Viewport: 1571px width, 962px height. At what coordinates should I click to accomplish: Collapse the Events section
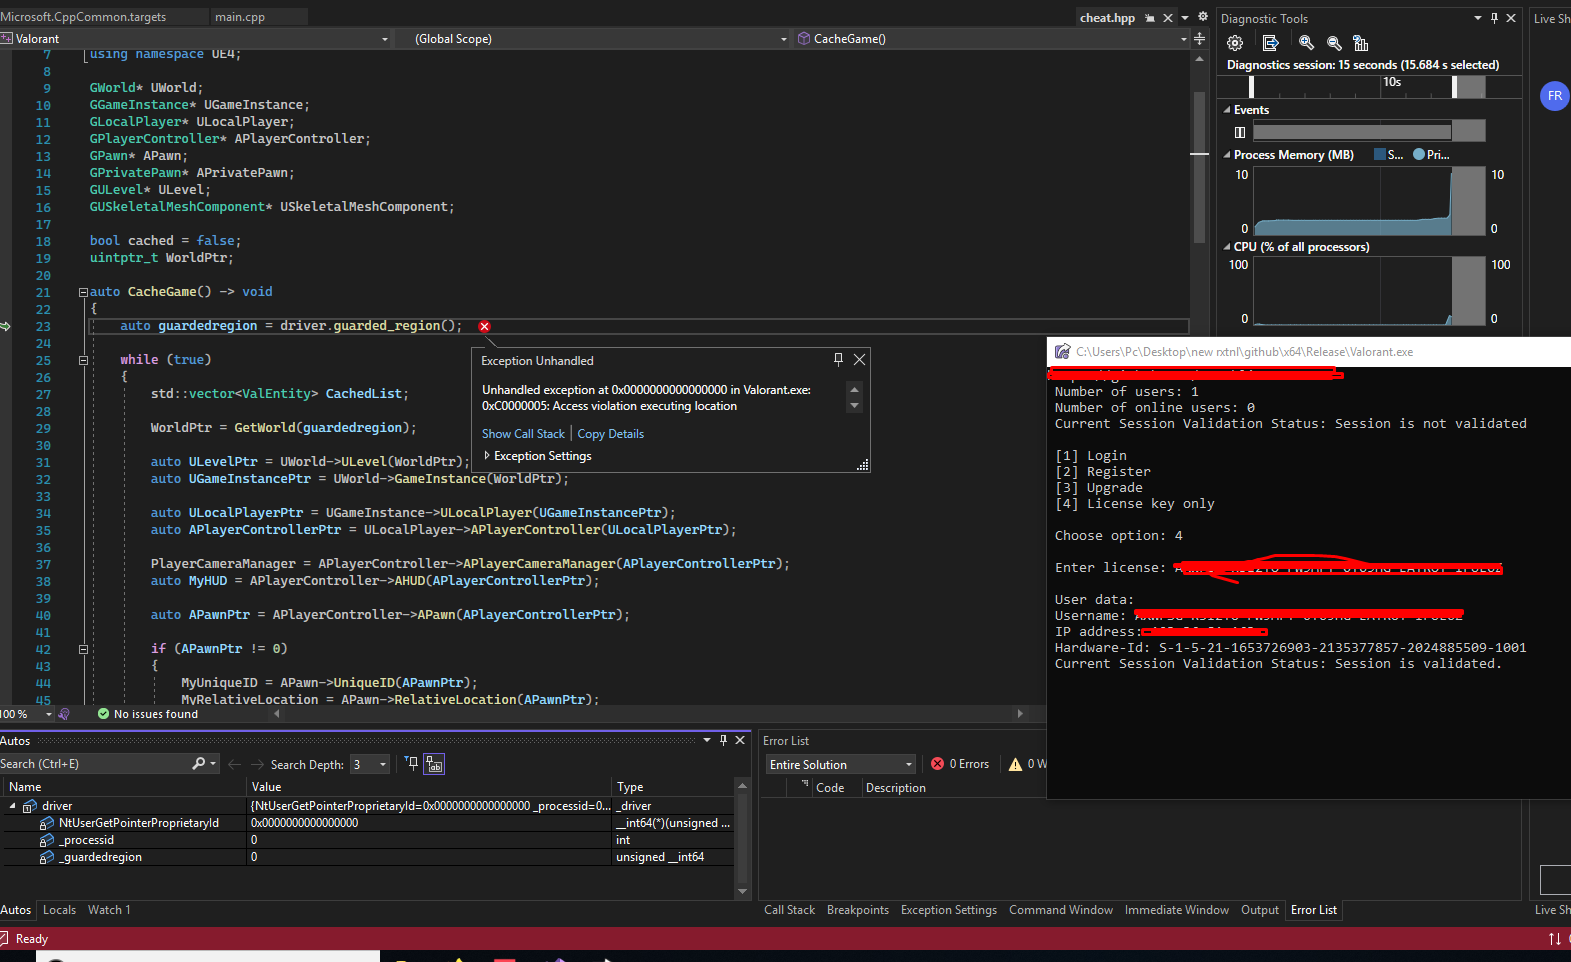point(1228,110)
